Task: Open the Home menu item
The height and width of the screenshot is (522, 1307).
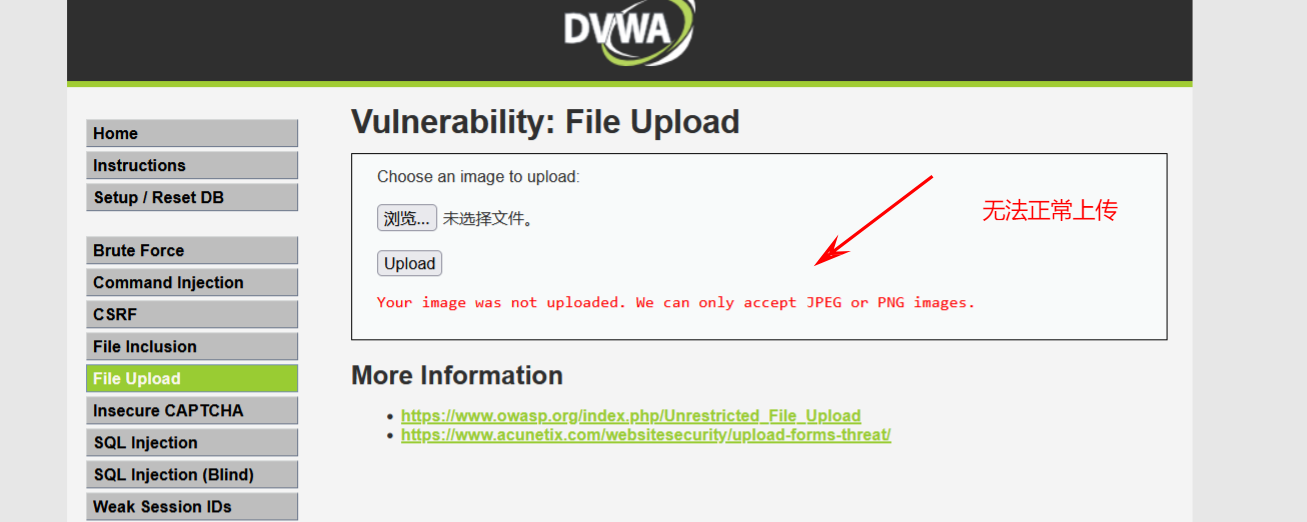Action: 192,134
